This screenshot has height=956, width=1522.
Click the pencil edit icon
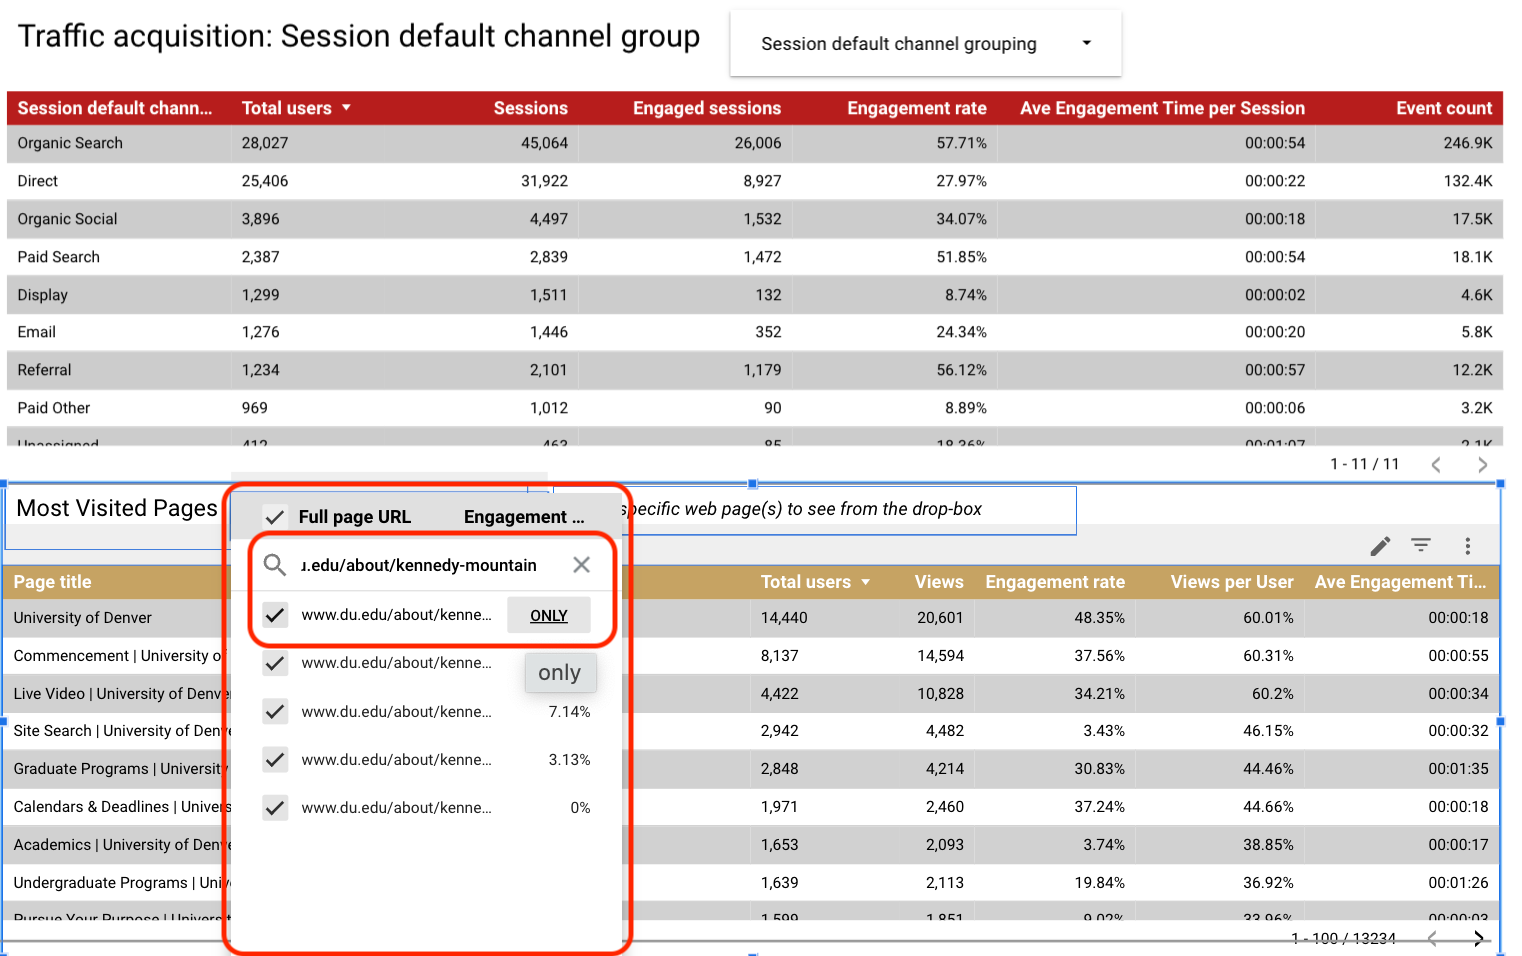click(x=1380, y=546)
